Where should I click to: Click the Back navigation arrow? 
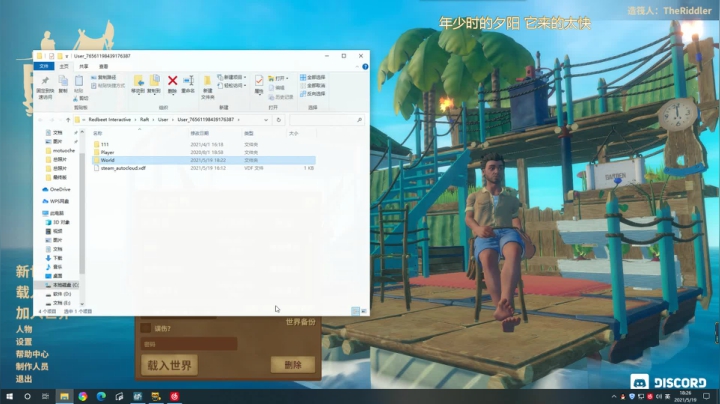tap(41, 120)
